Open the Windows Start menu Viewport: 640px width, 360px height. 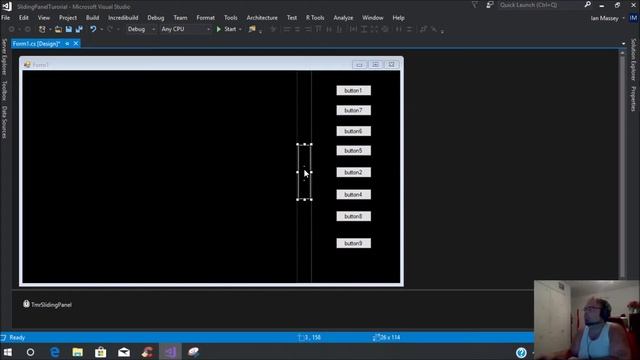8,352
